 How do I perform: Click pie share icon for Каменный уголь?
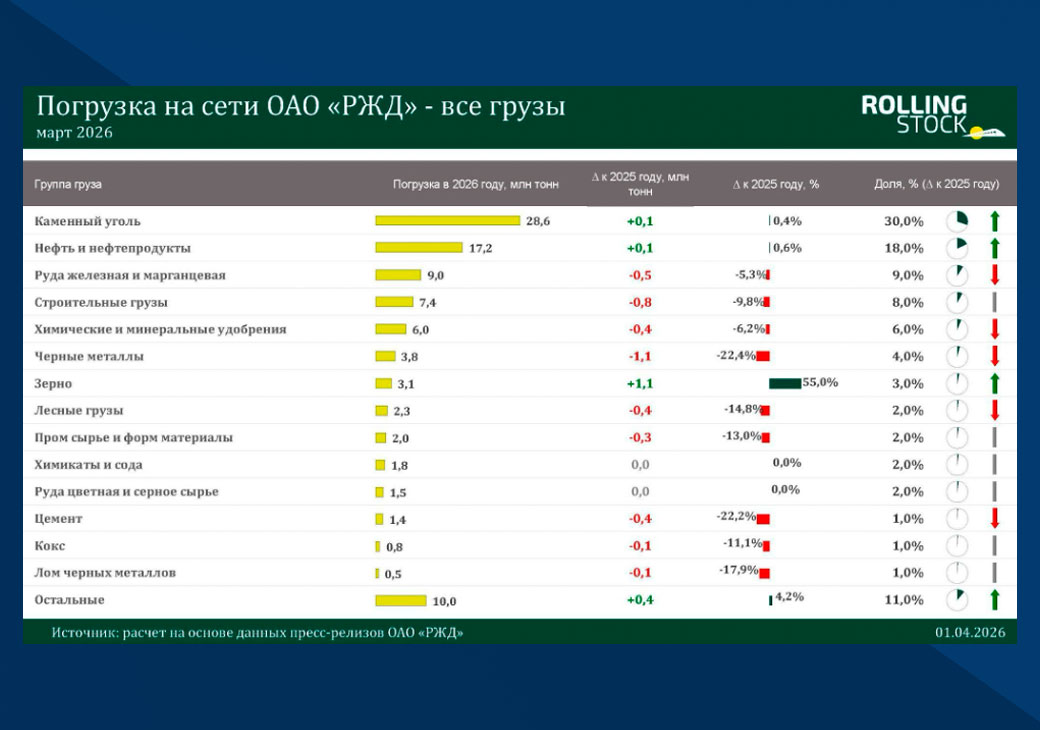point(956,221)
